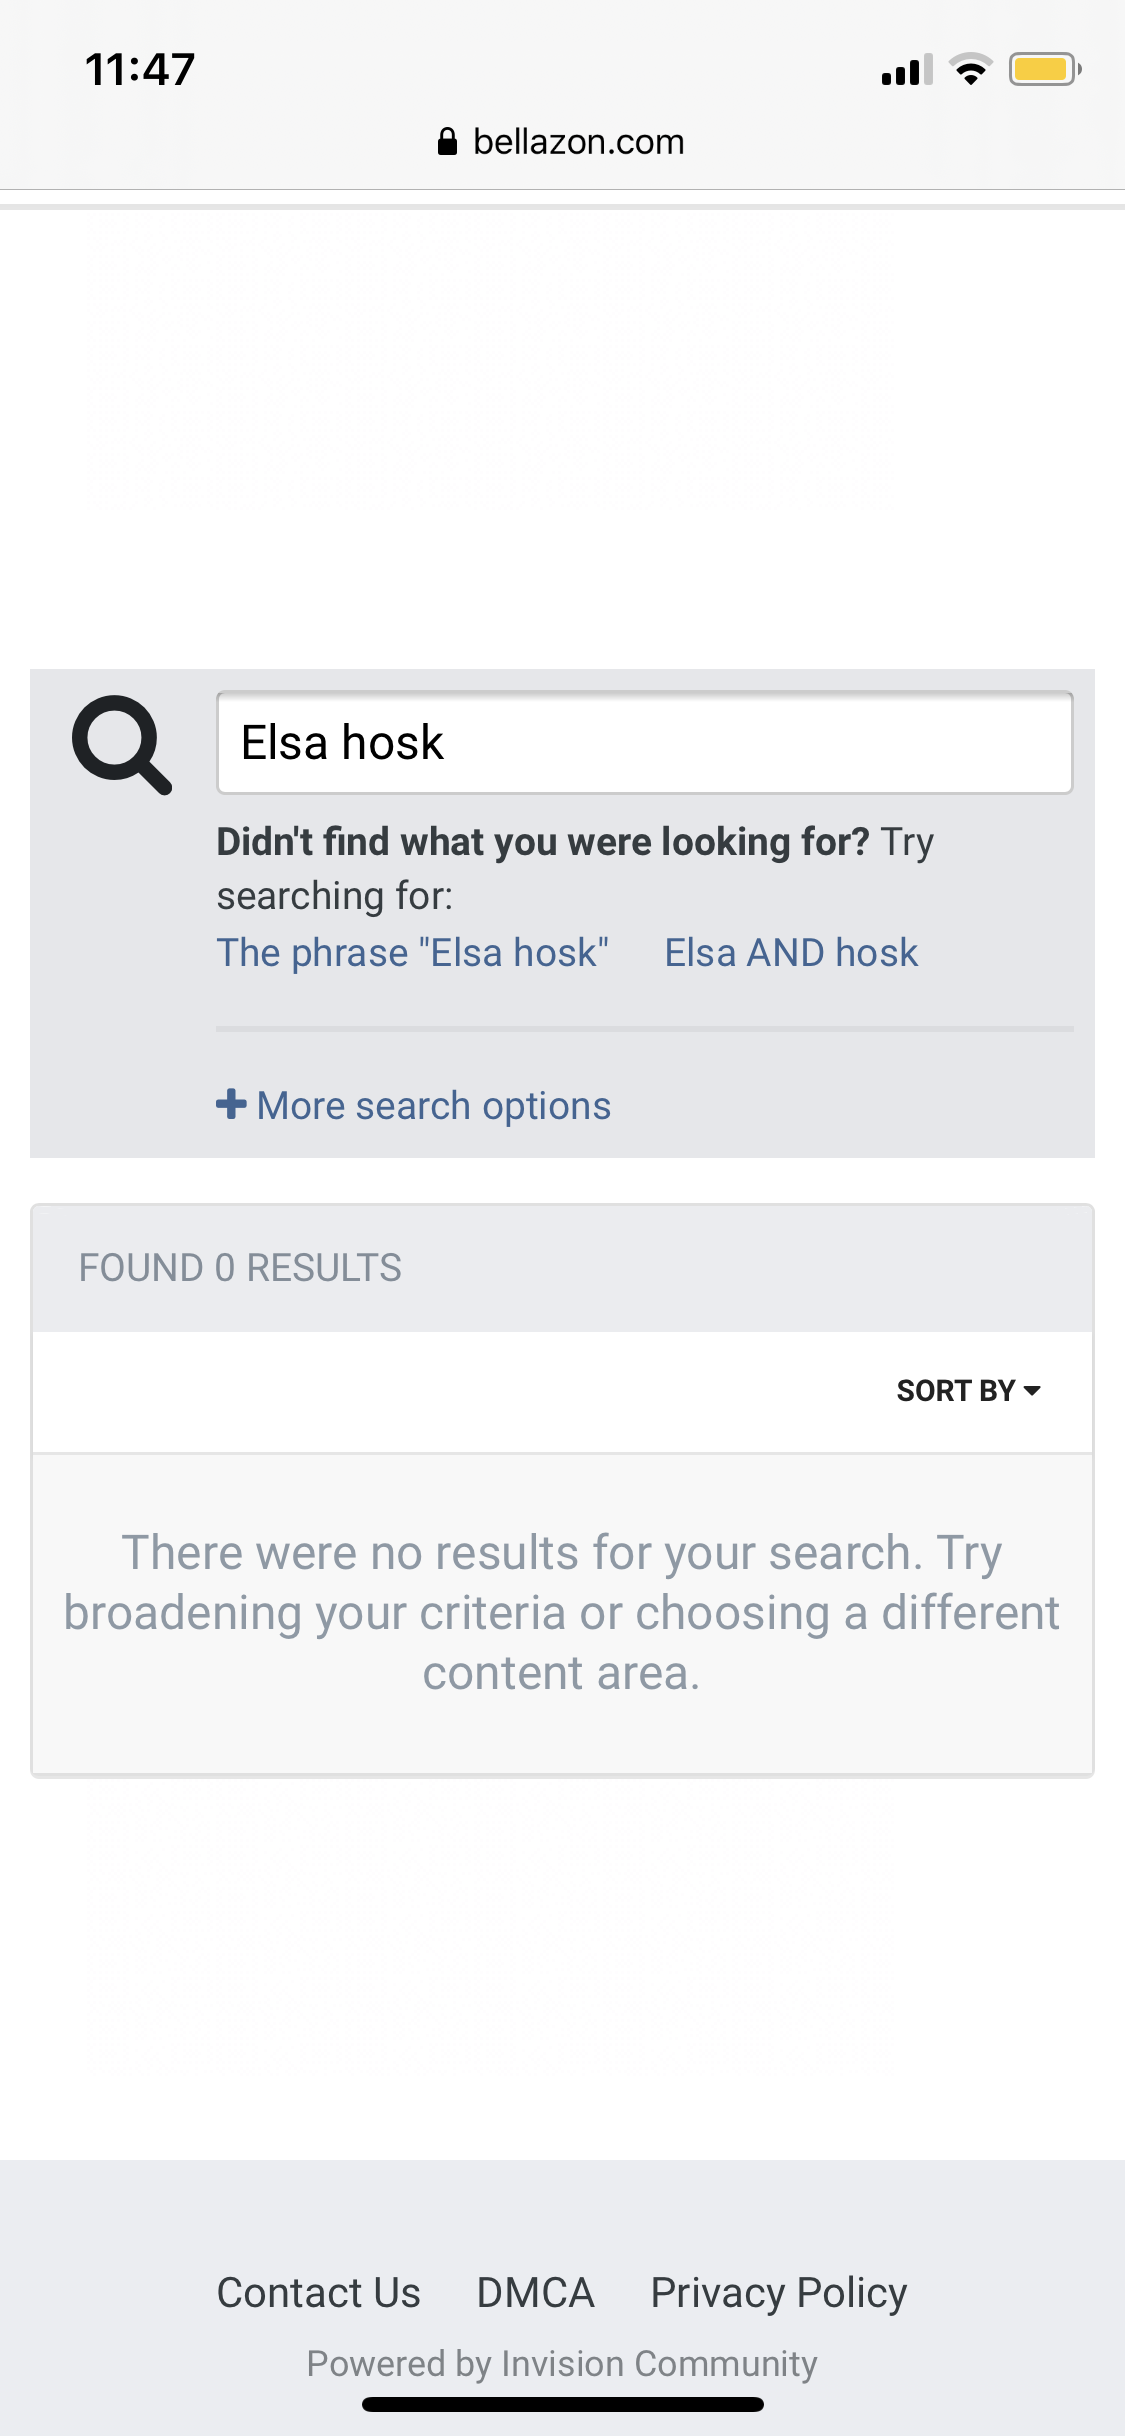The image size is (1125, 2436).
Task: Click the FOUND 0 RESULTS header
Action: tap(240, 1268)
